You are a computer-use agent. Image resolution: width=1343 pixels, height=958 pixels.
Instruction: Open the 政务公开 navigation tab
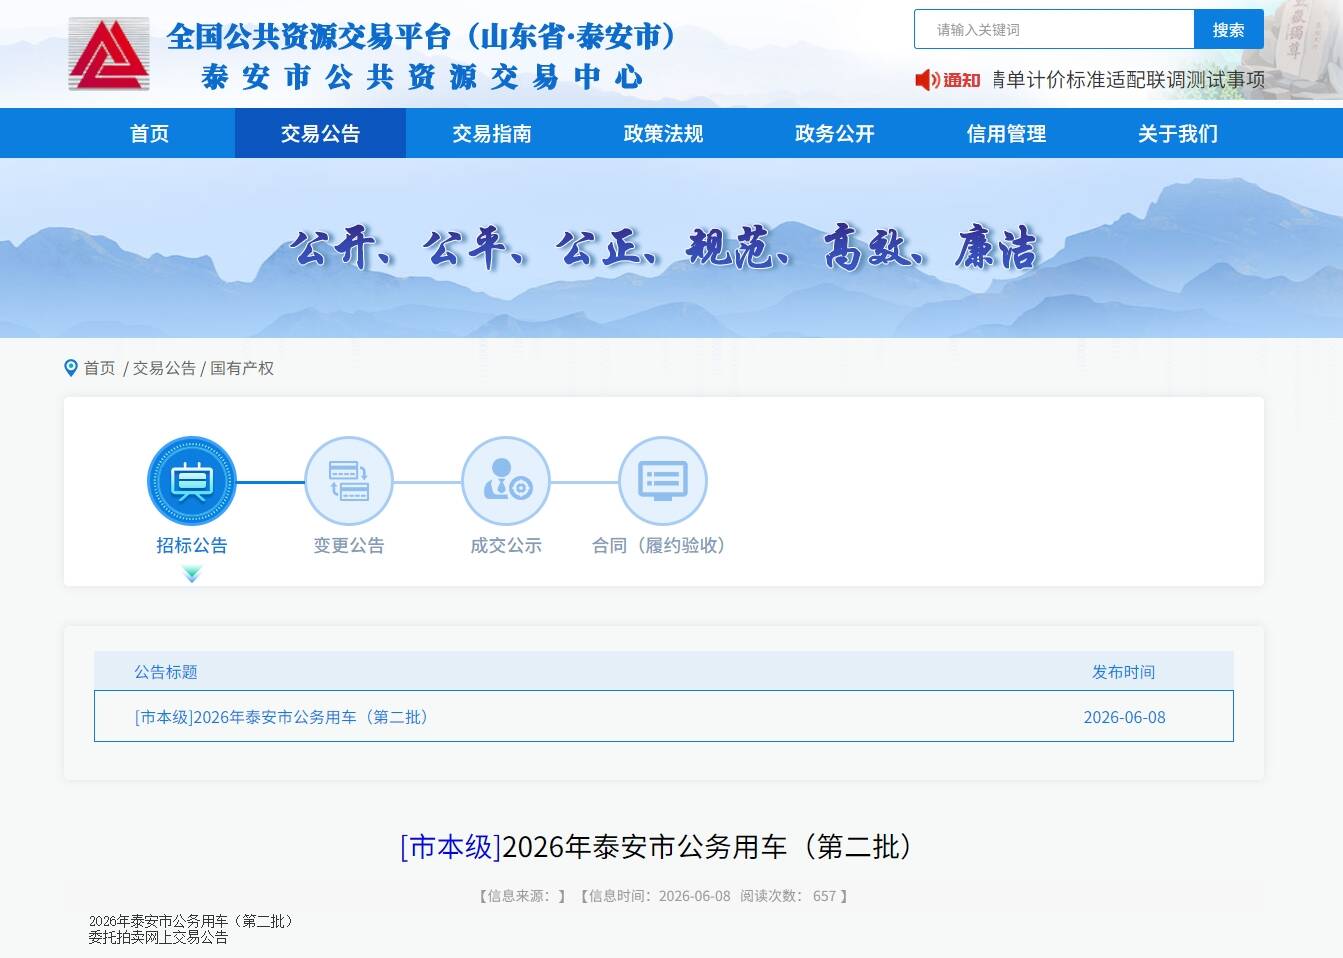(x=835, y=133)
